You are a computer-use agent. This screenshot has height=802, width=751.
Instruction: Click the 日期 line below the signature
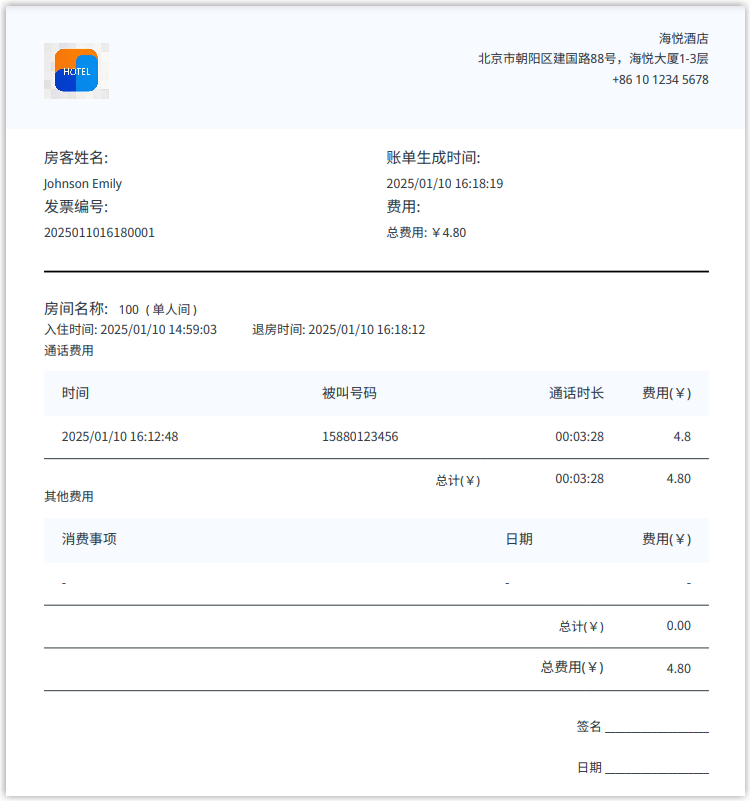pos(656,768)
